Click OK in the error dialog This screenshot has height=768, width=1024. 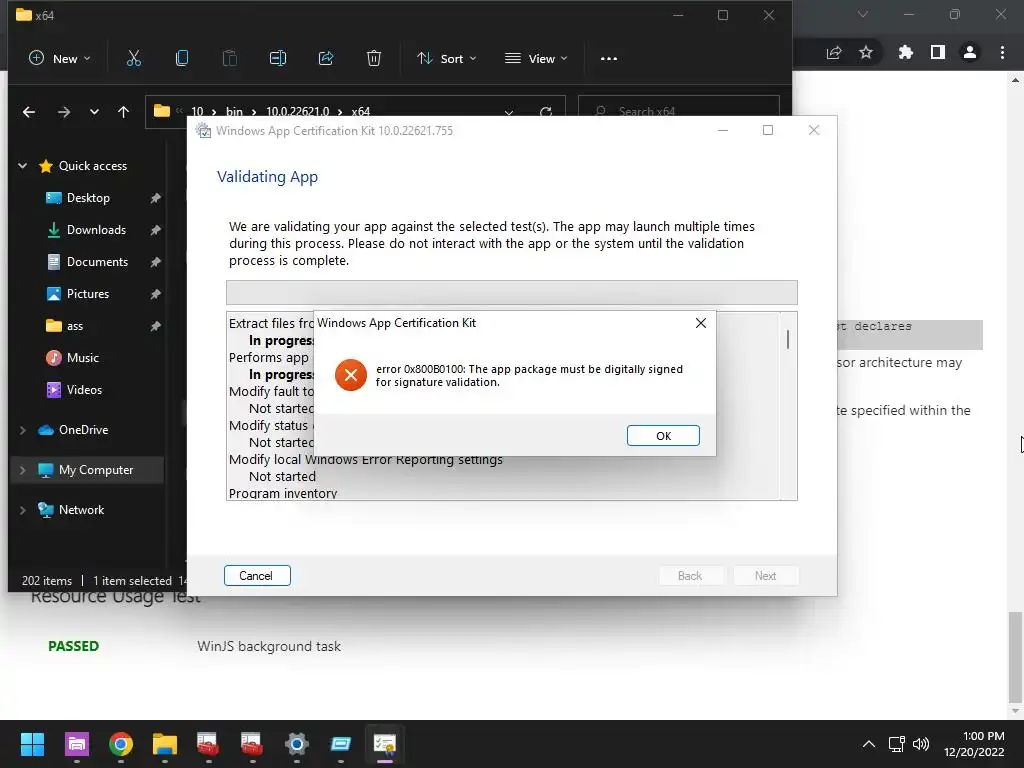pyautogui.click(x=663, y=436)
